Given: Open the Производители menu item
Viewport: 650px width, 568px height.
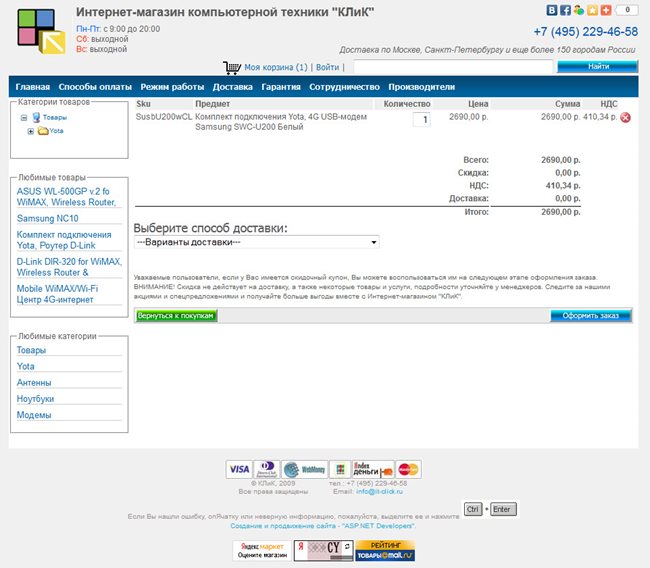Looking at the screenshot, I should point(422,87).
